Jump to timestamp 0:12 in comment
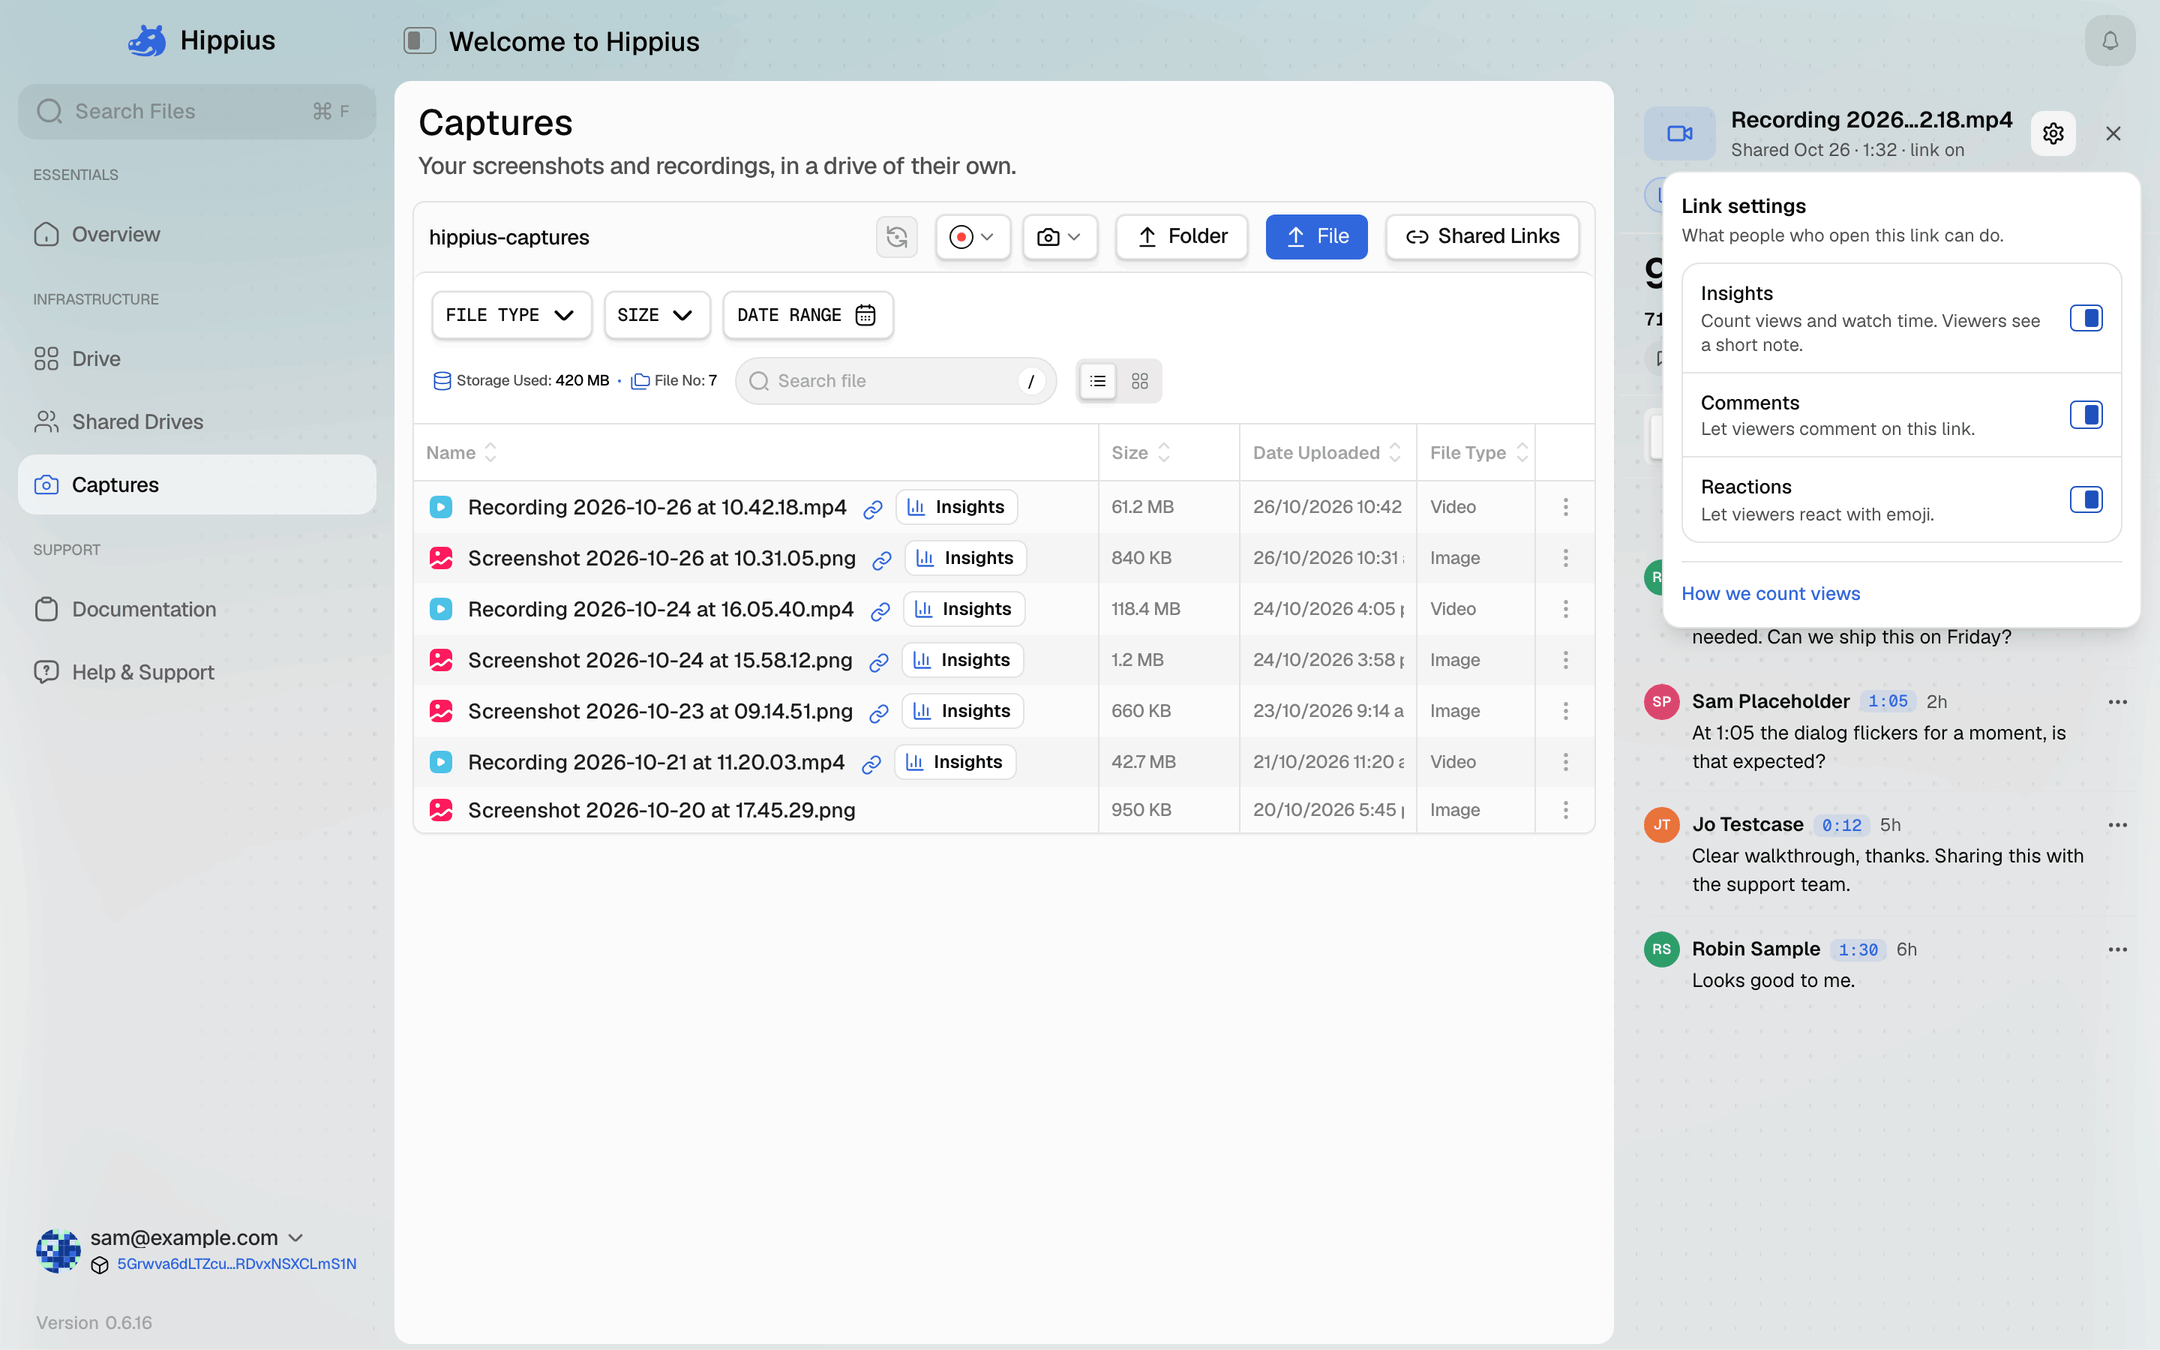 pyautogui.click(x=1842, y=826)
